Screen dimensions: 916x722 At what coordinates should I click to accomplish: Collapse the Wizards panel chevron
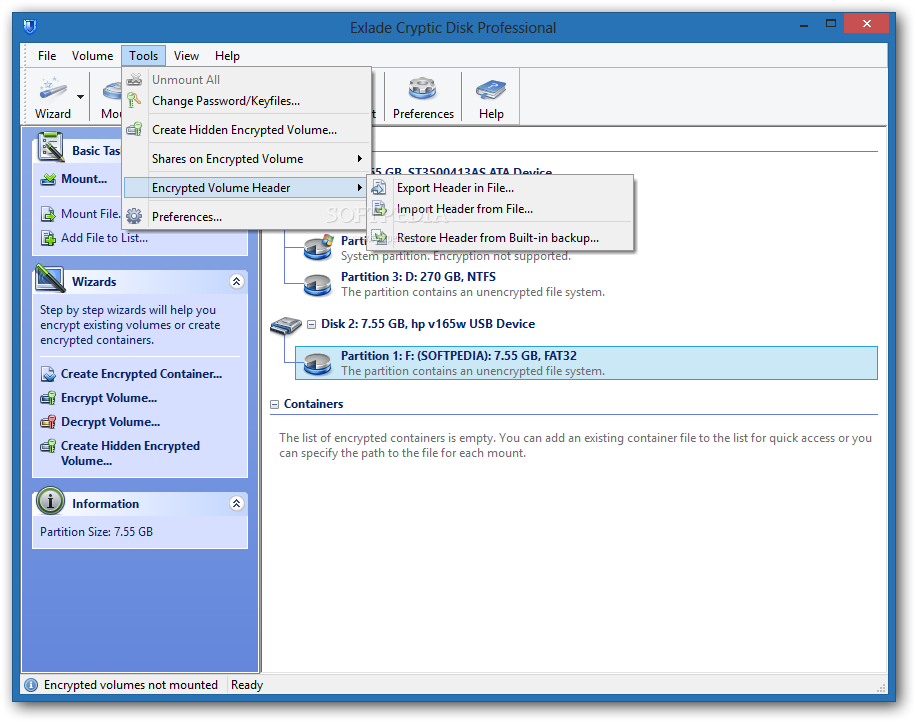(x=237, y=282)
